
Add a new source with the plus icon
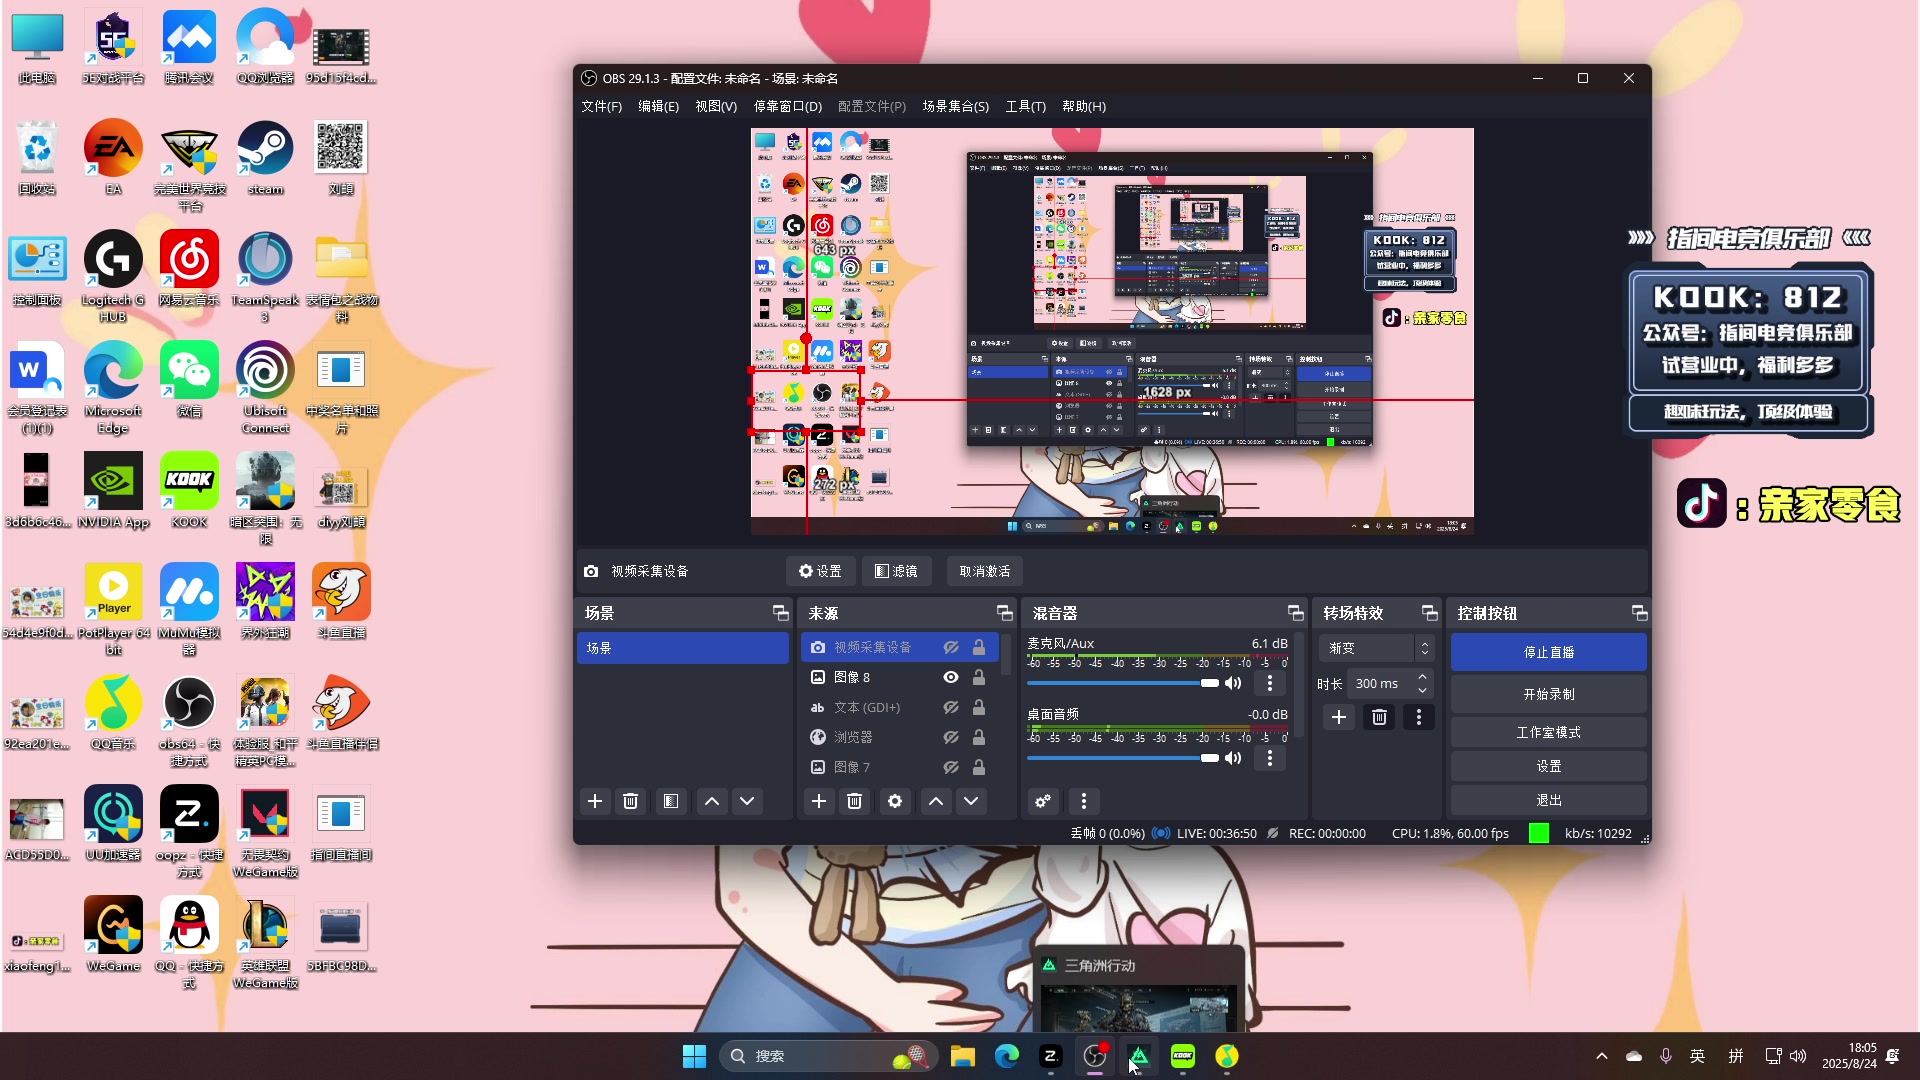tap(819, 801)
